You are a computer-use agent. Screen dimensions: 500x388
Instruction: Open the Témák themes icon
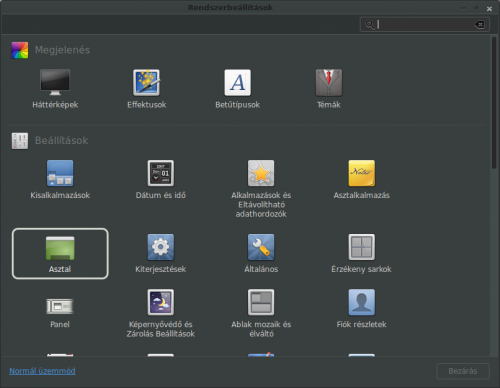point(329,82)
